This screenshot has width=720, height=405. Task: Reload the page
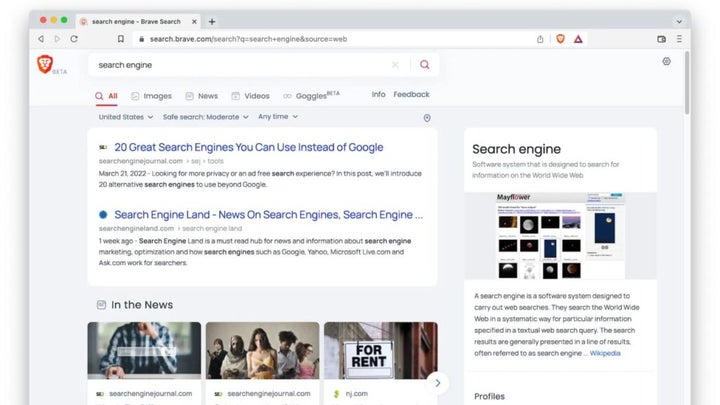pyautogui.click(x=74, y=39)
